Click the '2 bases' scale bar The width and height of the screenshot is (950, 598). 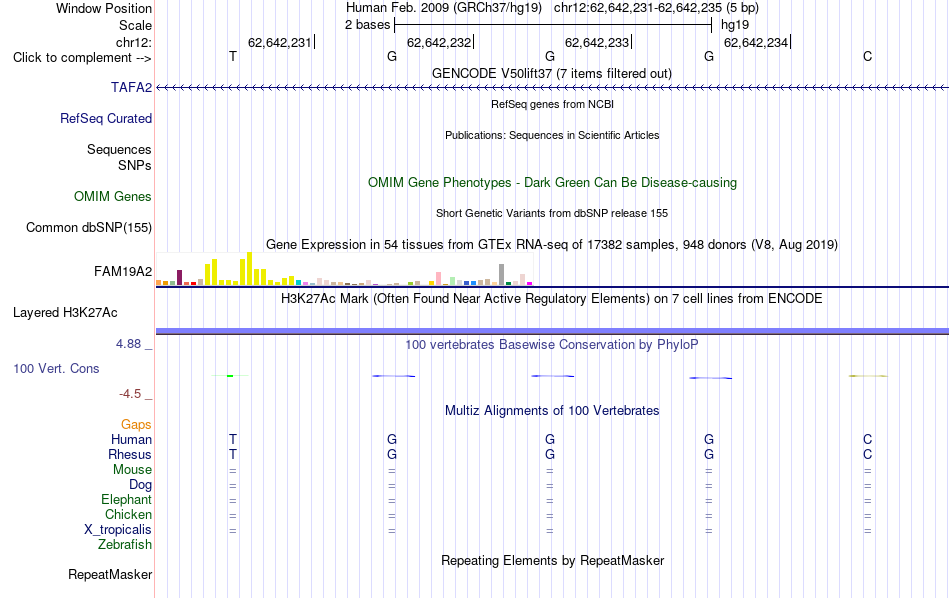(x=553, y=25)
